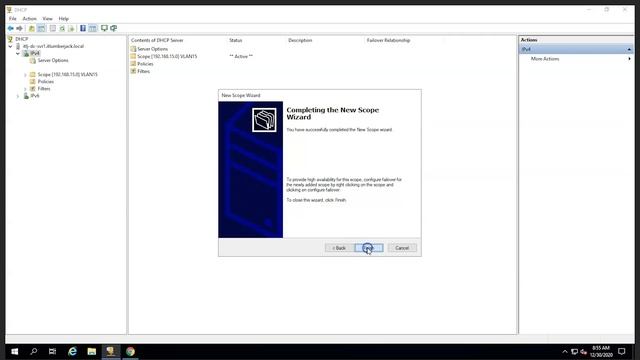Open Task View from the taskbar
This screenshot has height=360, width=640.
click(x=53, y=351)
